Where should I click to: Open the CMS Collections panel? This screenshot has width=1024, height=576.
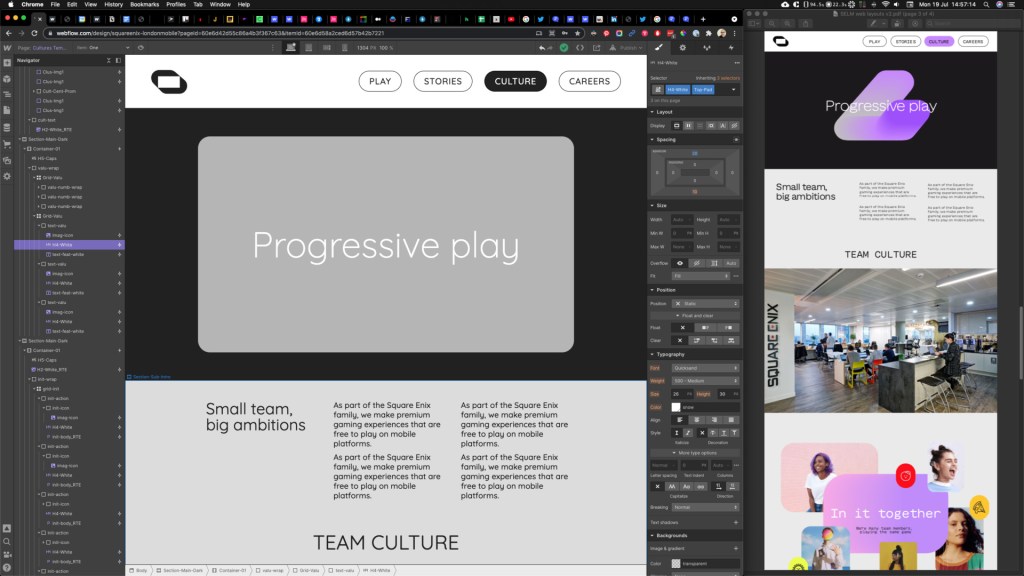[7, 128]
